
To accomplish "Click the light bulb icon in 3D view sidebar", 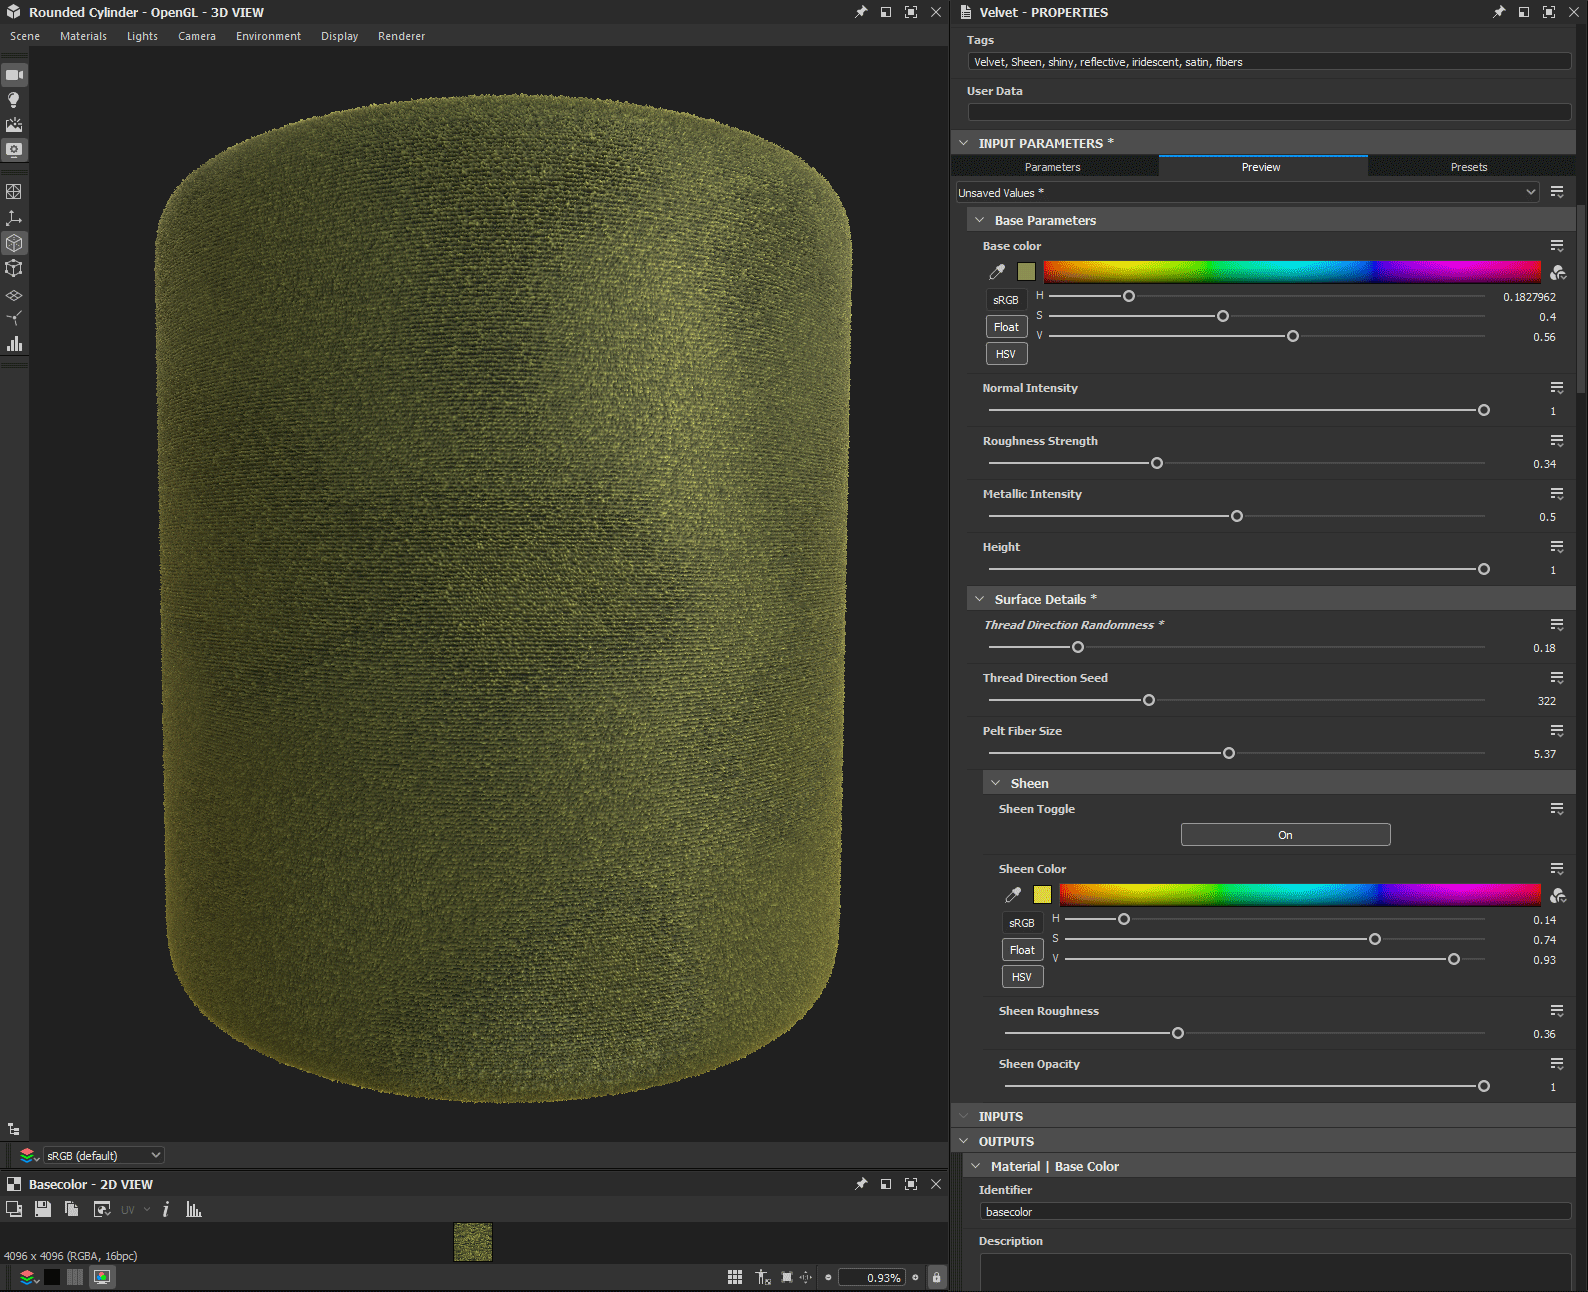I will click(x=14, y=100).
